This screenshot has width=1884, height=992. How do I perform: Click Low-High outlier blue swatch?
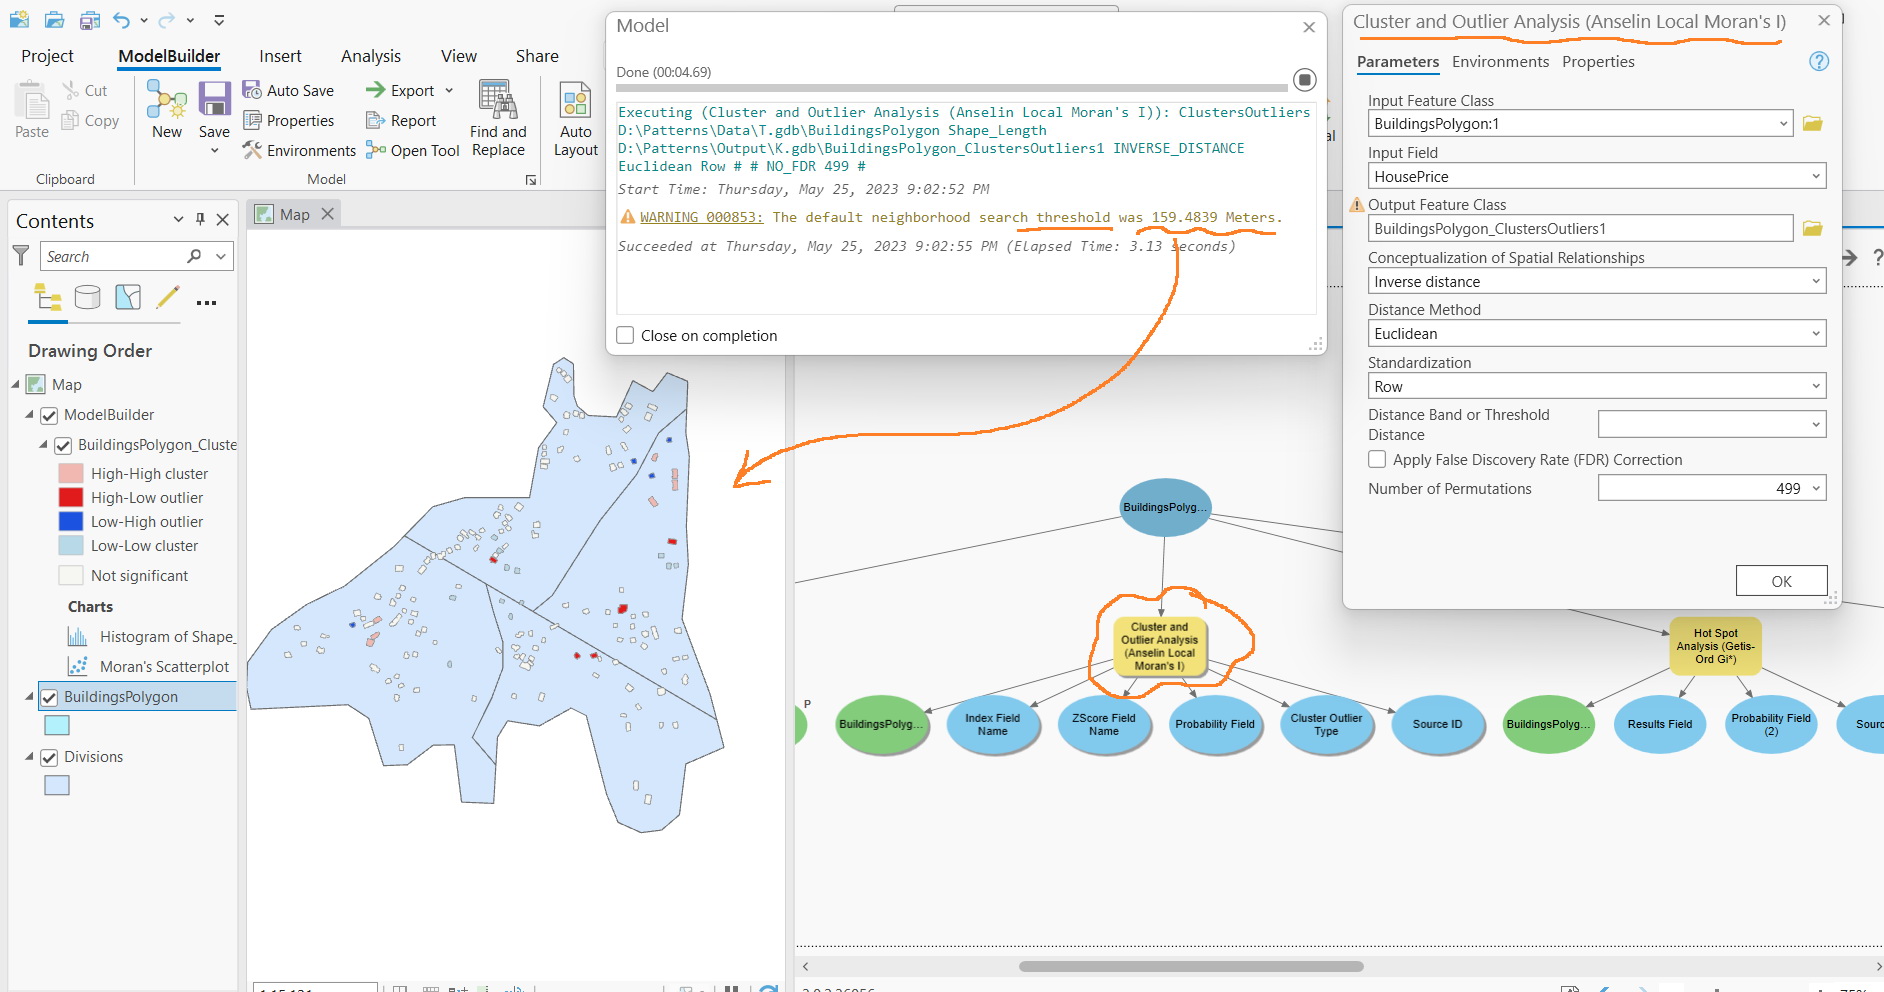71,521
